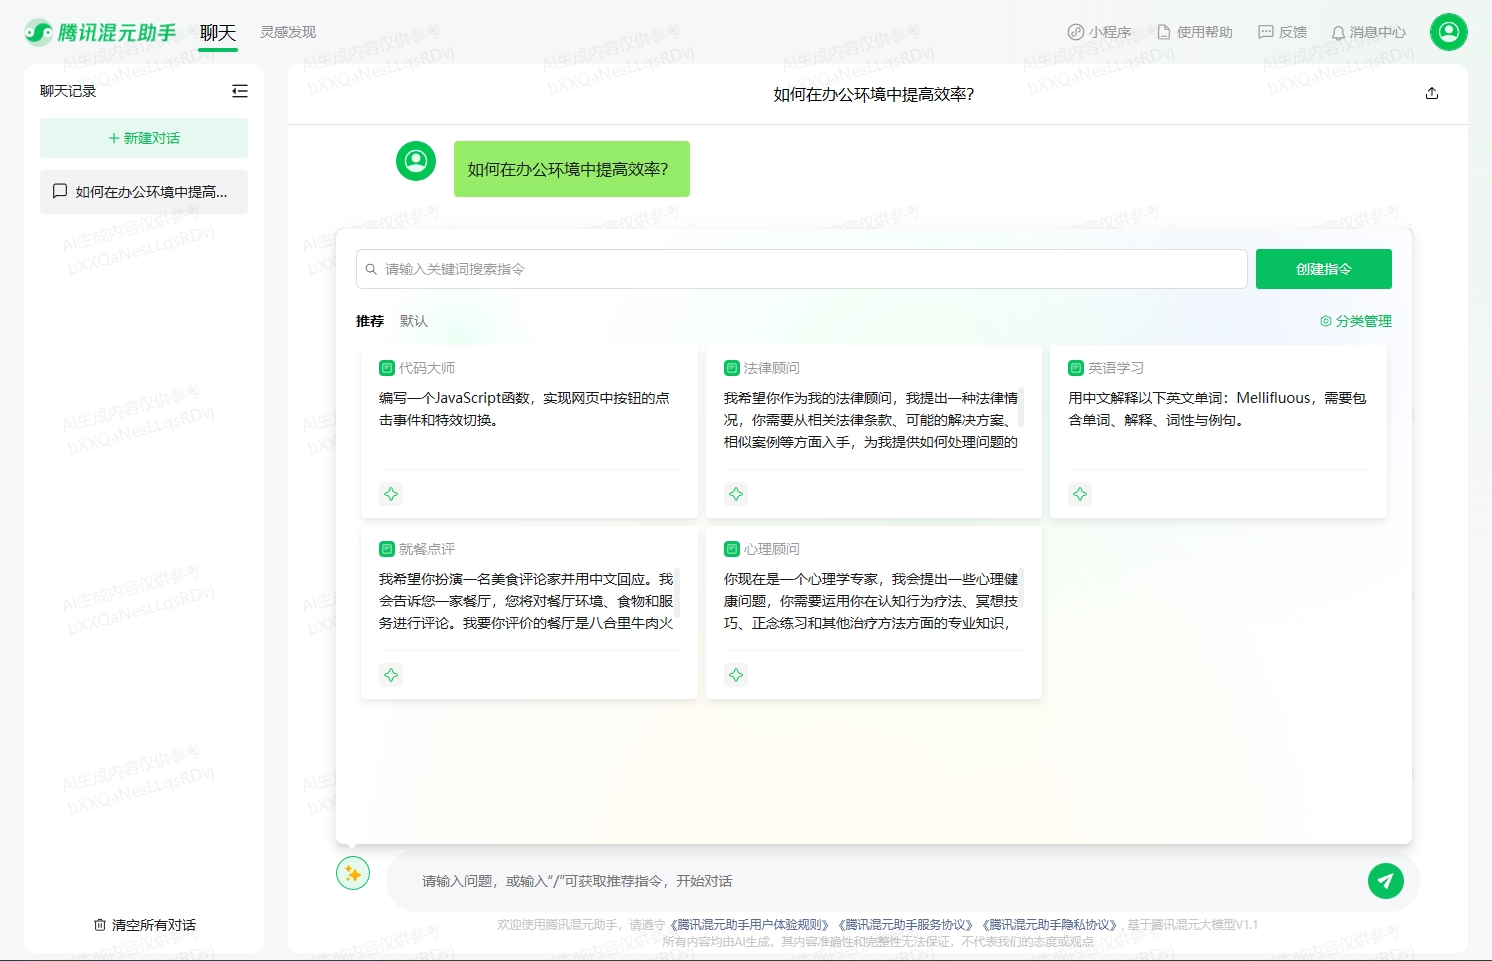This screenshot has width=1492, height=961.
Task: Click the quick-use icon on 英语学习 card
Action: tap(1080, 493)
